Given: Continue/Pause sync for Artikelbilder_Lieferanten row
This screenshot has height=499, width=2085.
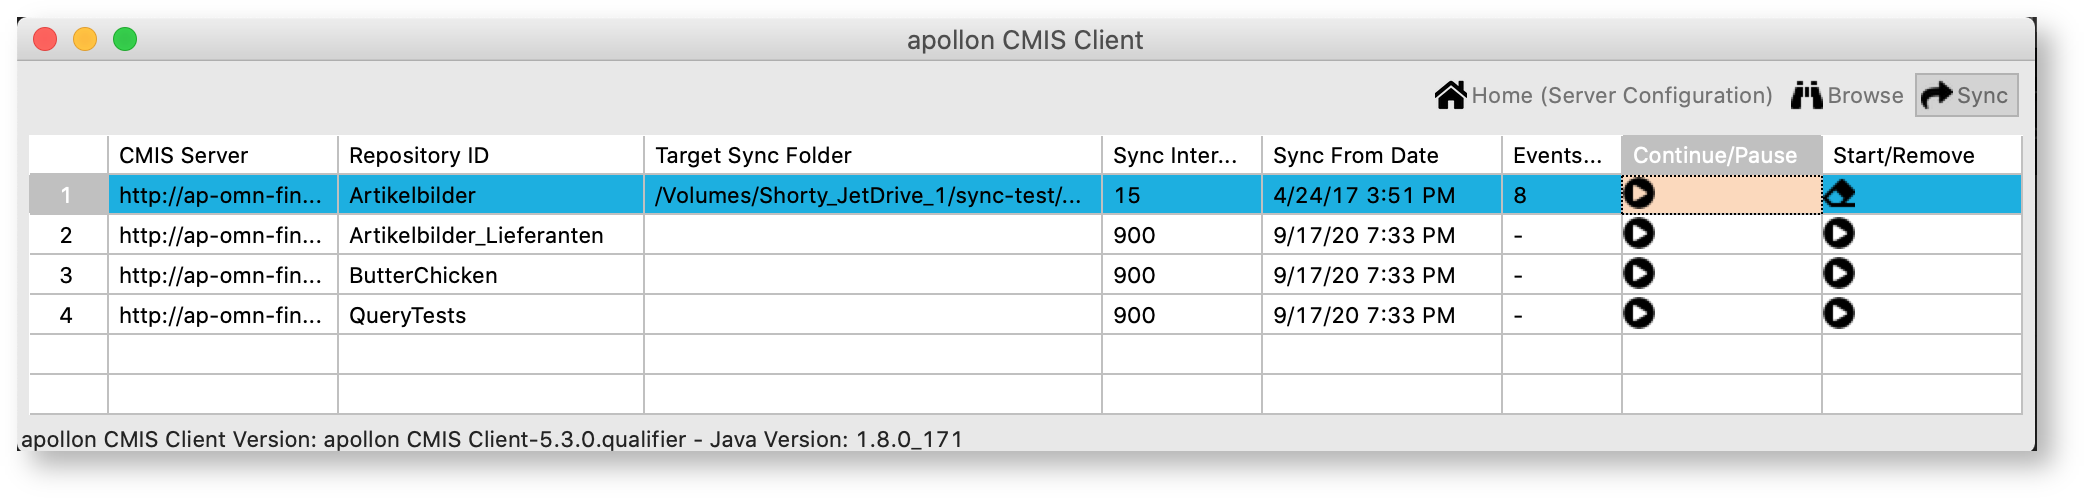Looking at the screenshot, I should [x=1638, y=233].
